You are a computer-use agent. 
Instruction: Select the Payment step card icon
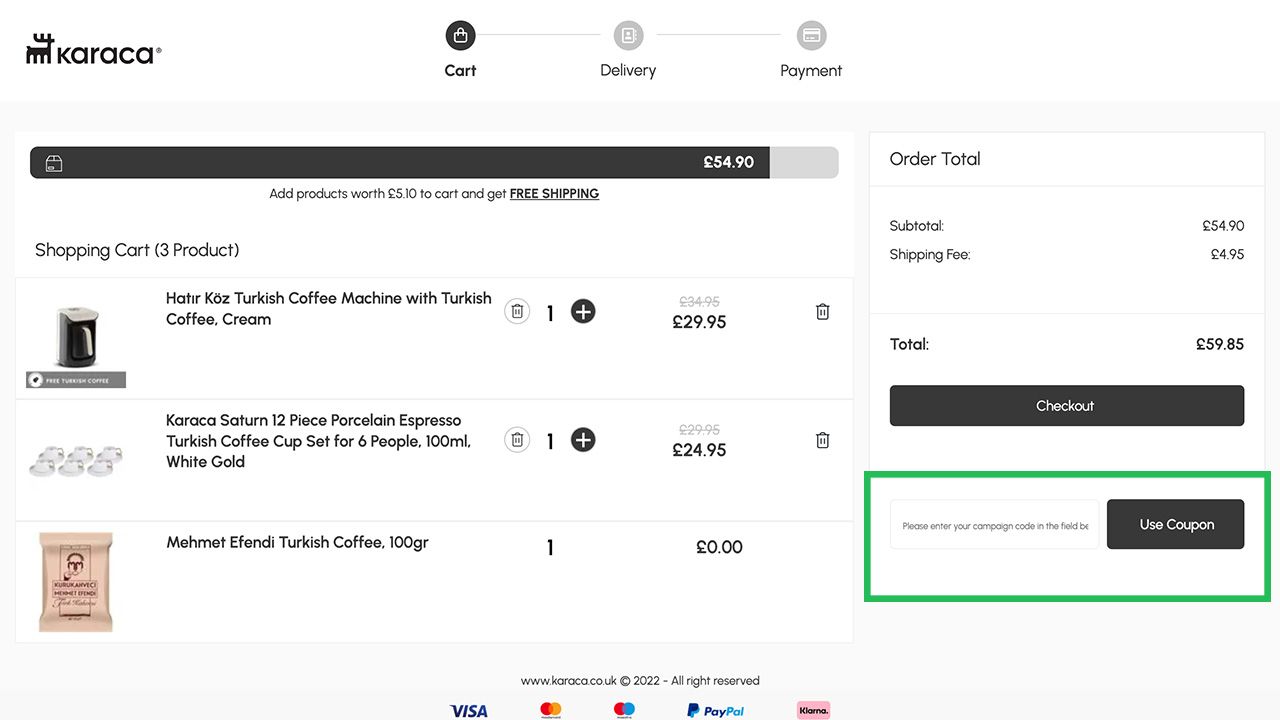tap(811, 36)
